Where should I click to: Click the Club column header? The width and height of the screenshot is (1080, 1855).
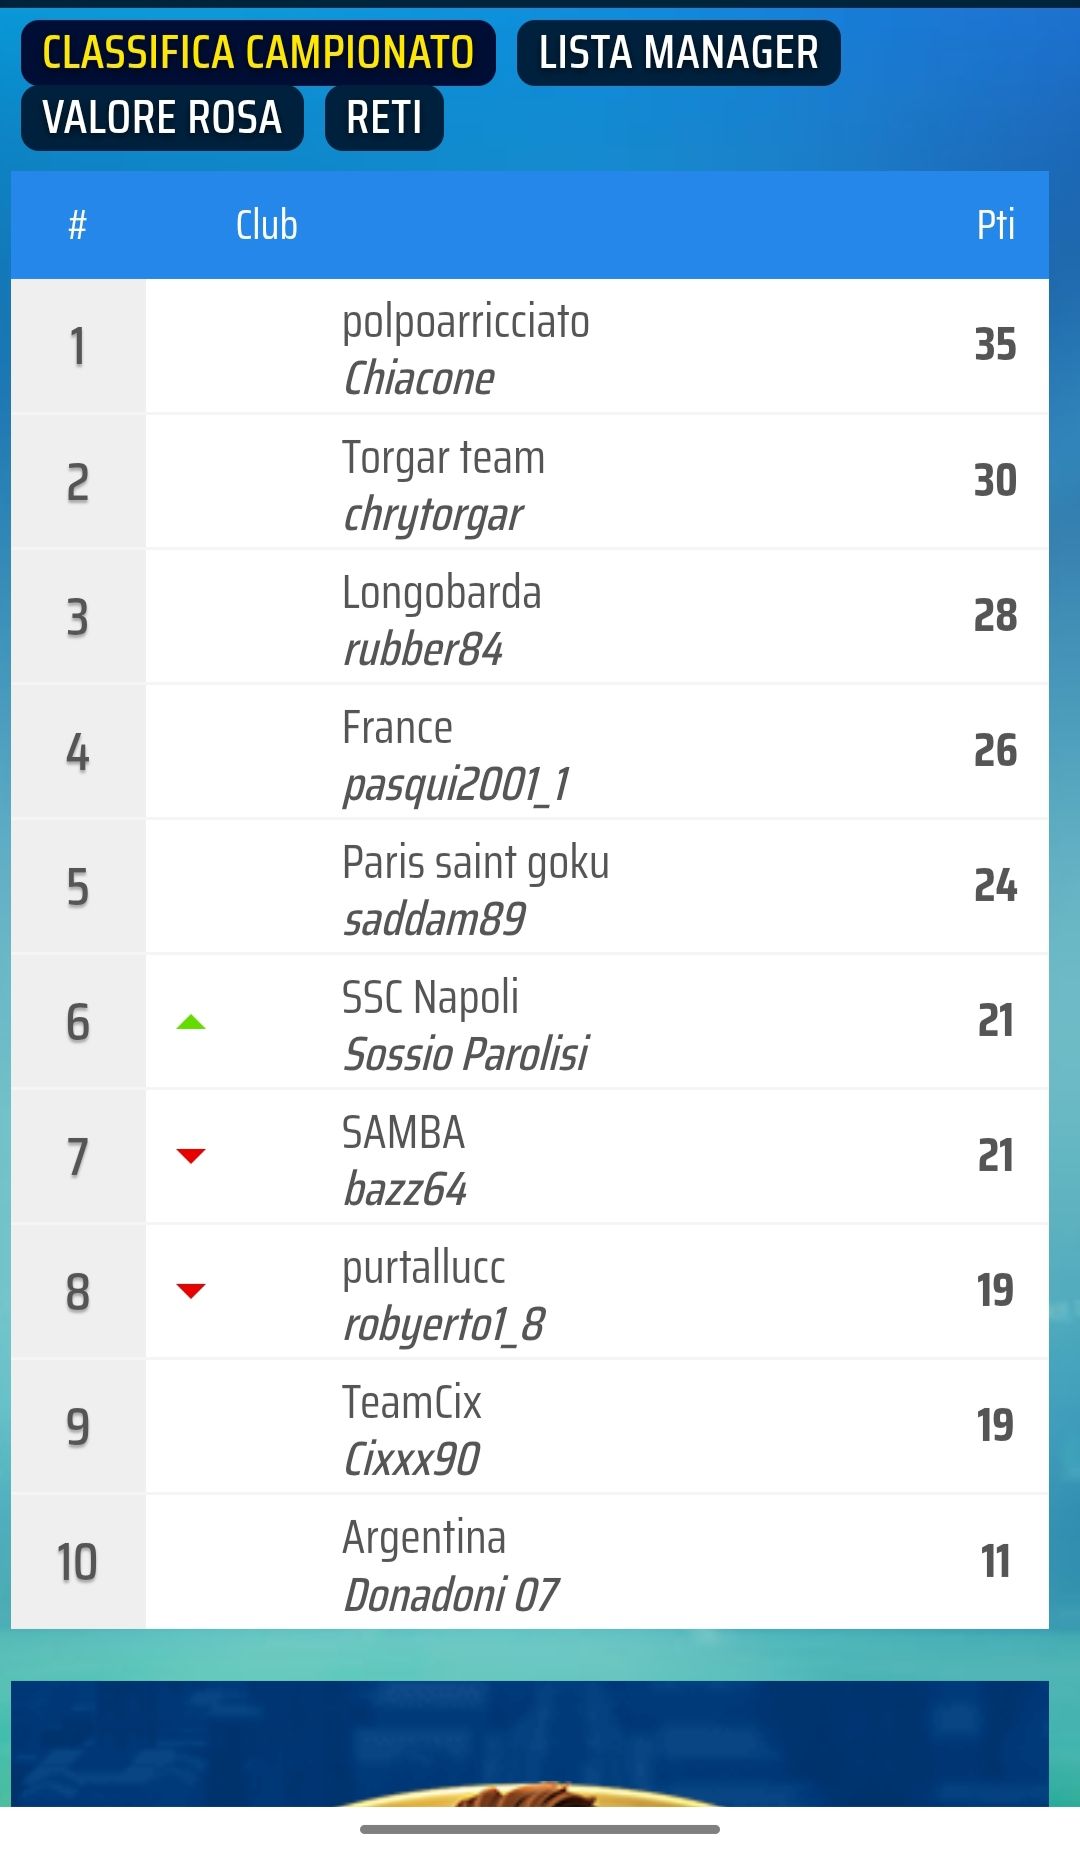point(266,225)
